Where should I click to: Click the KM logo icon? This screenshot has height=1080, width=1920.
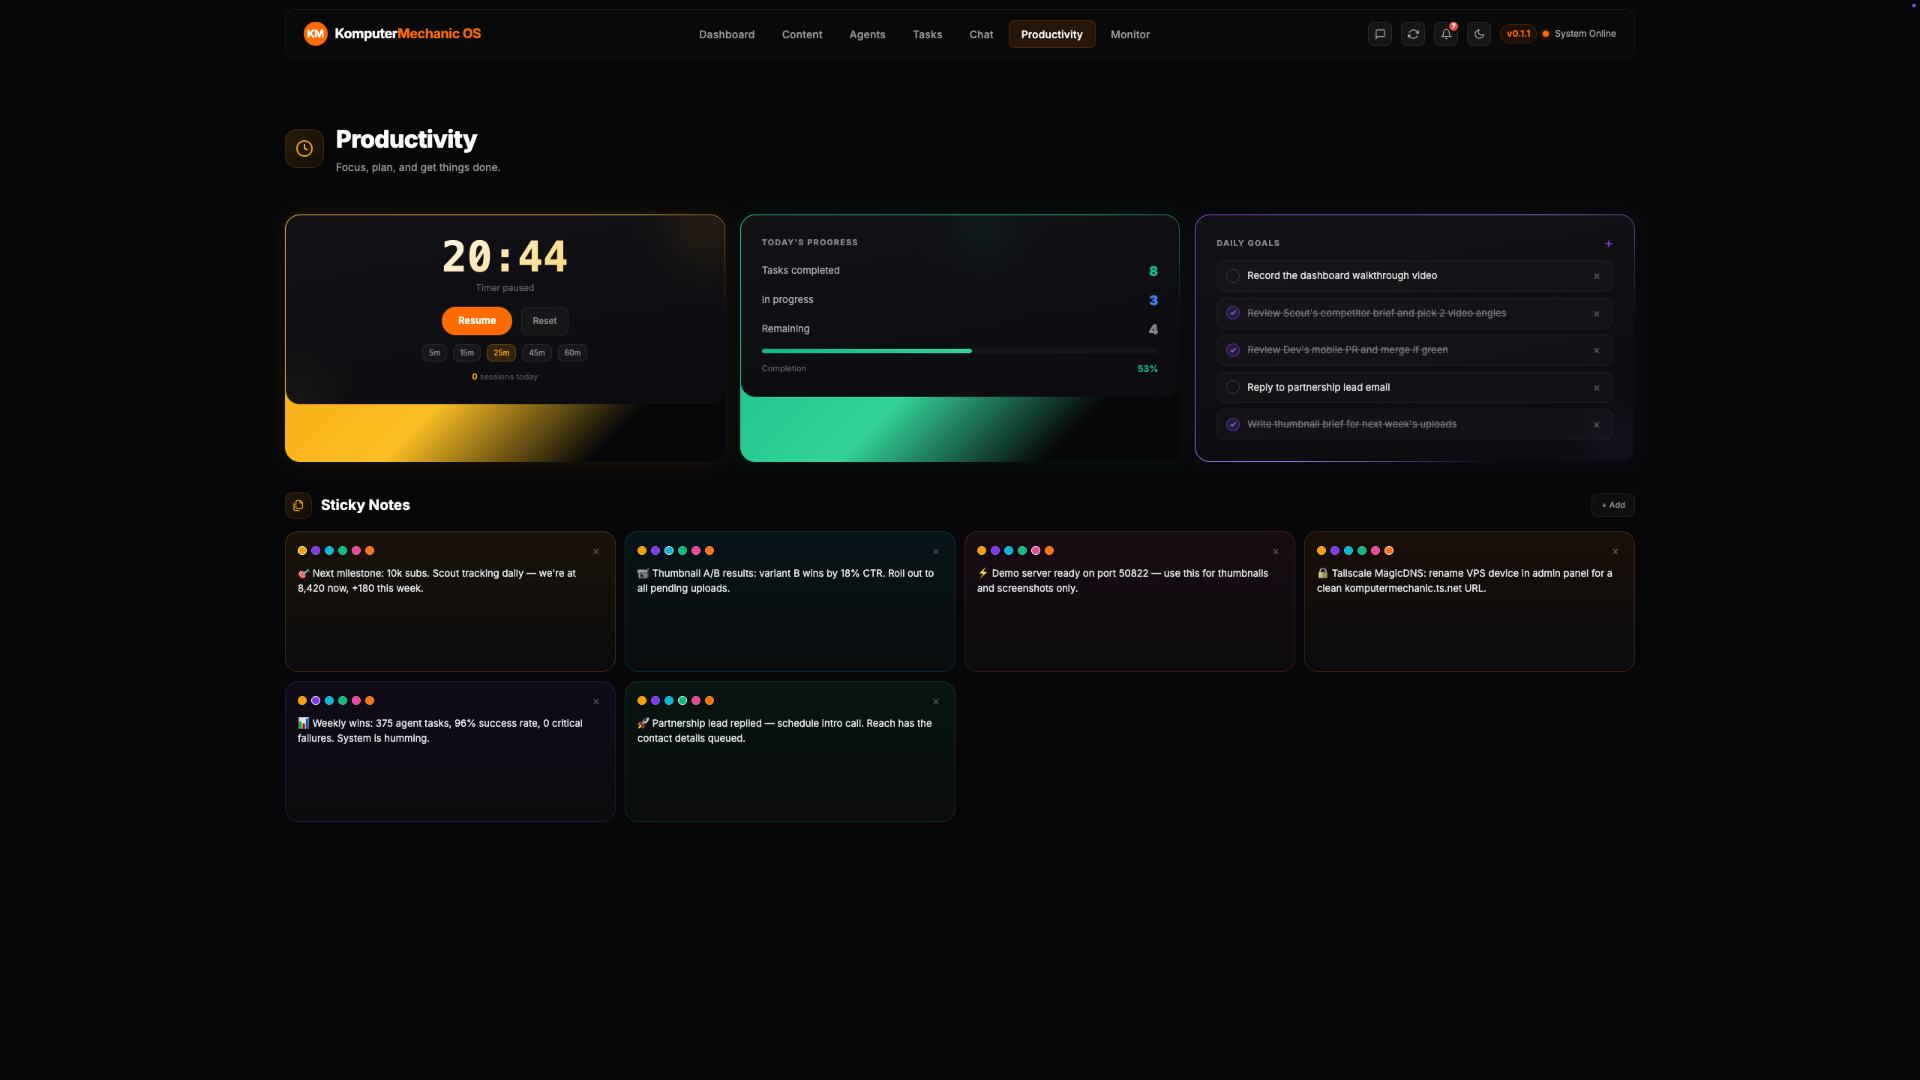click(x=315, y=34)
